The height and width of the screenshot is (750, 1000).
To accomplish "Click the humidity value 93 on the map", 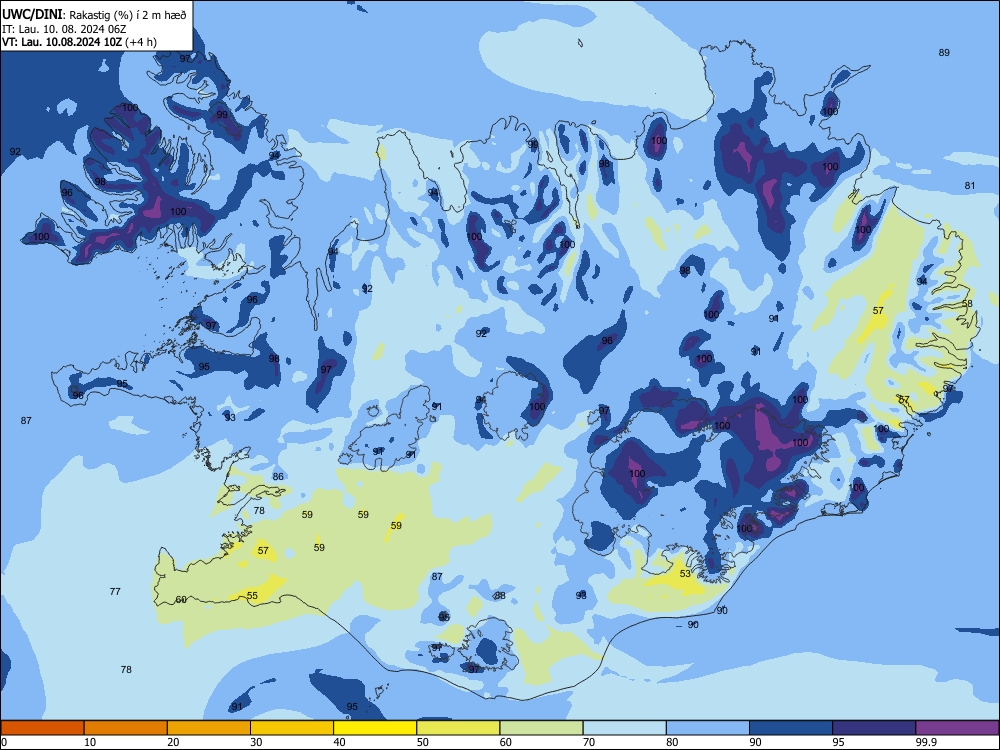I will click(x=230, y=417).
